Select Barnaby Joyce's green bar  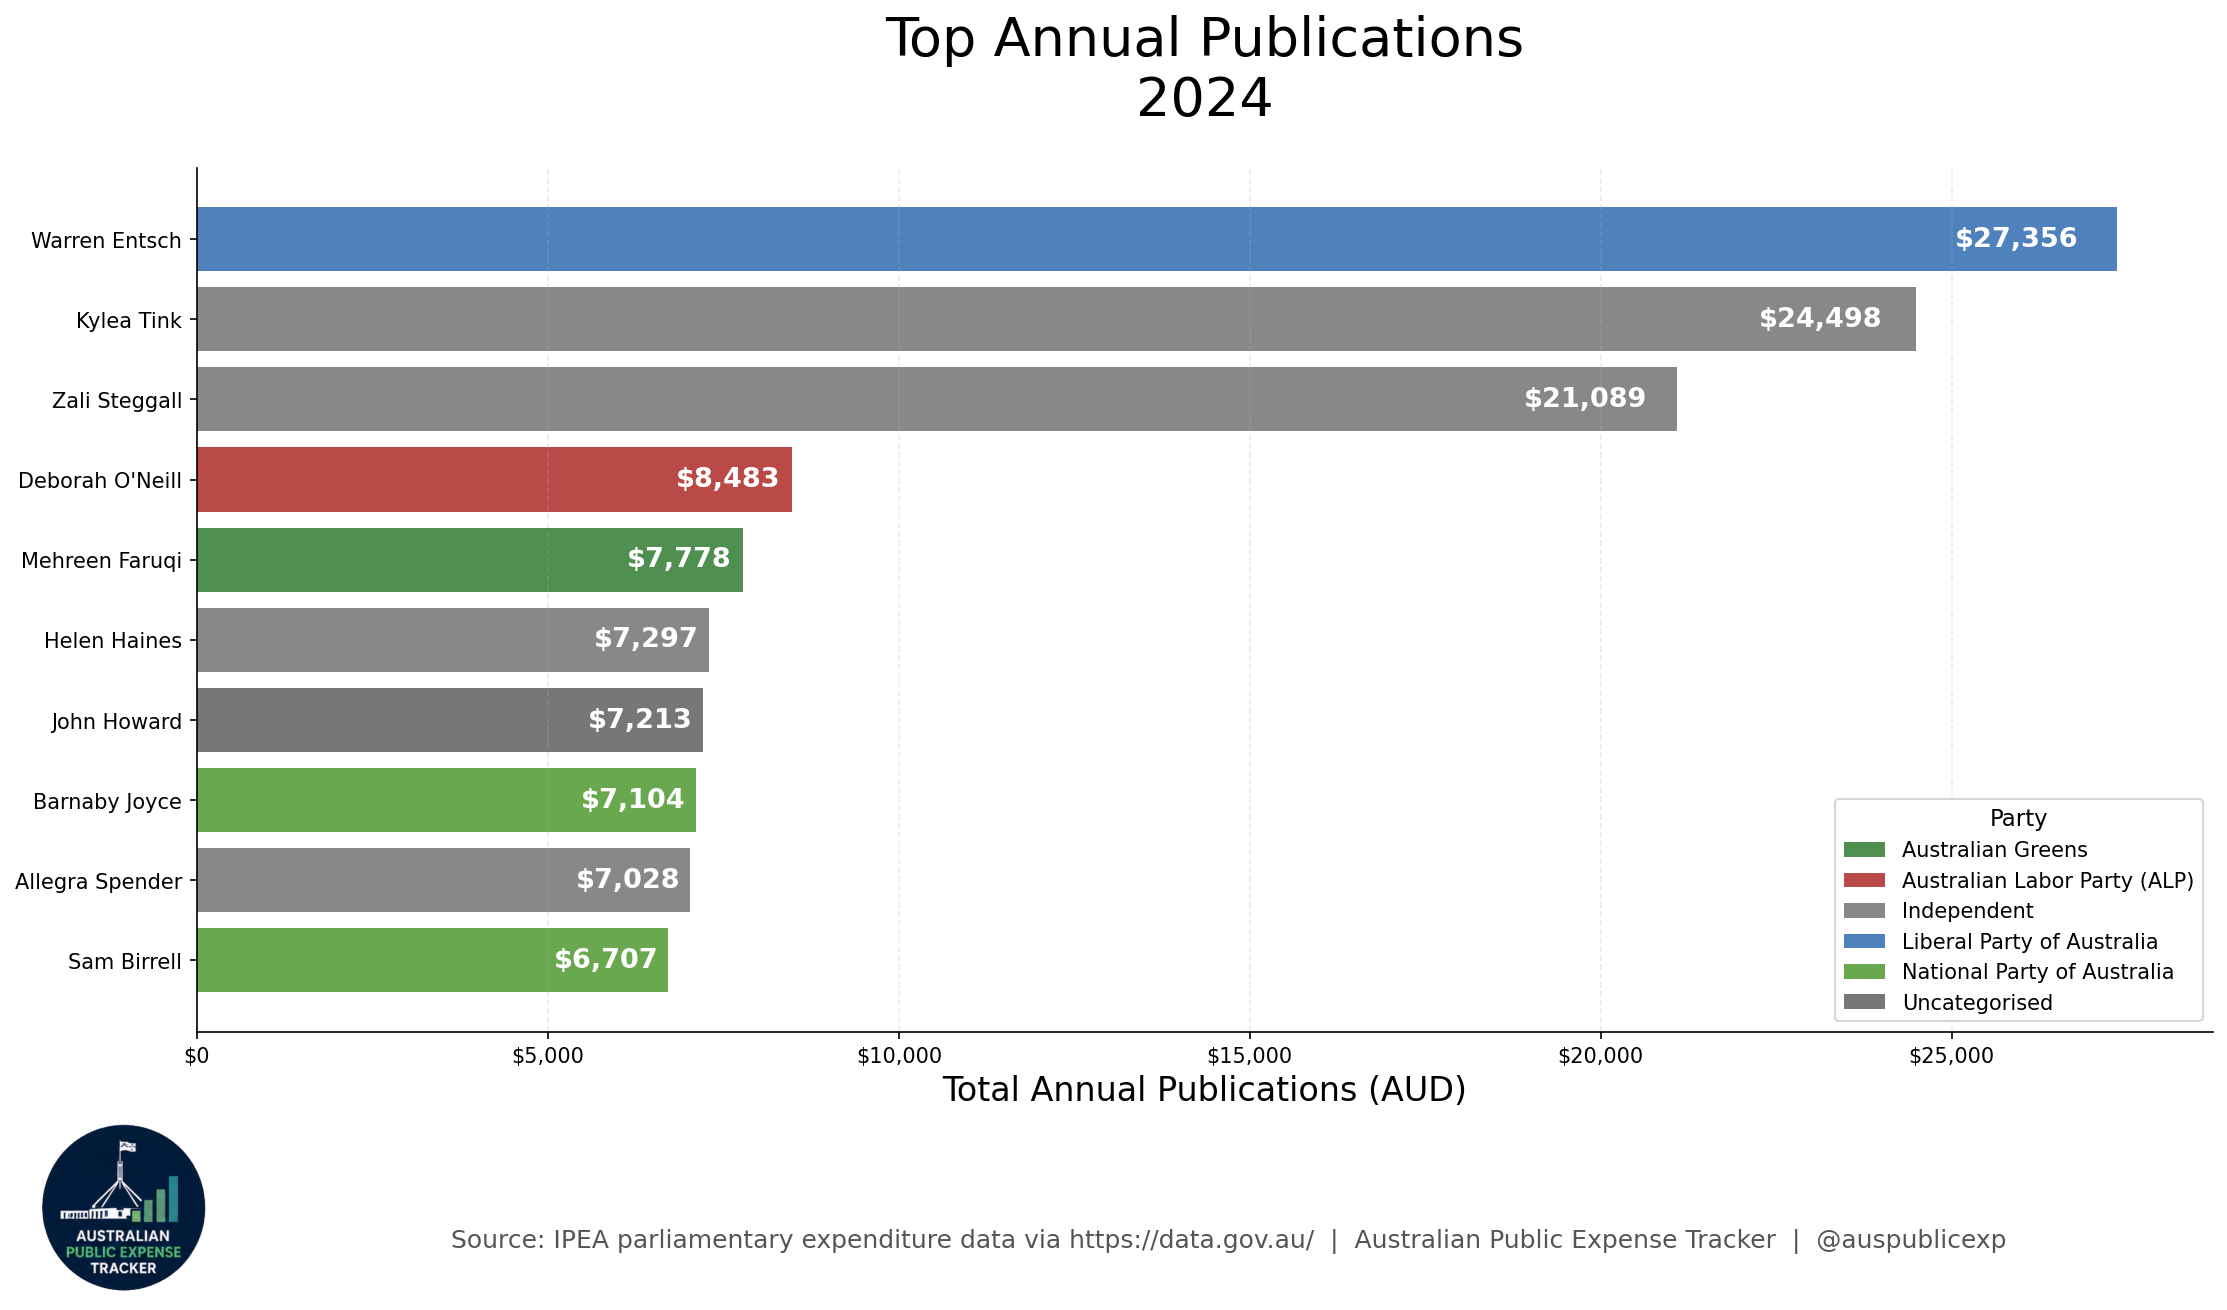[x=446, y=800]
